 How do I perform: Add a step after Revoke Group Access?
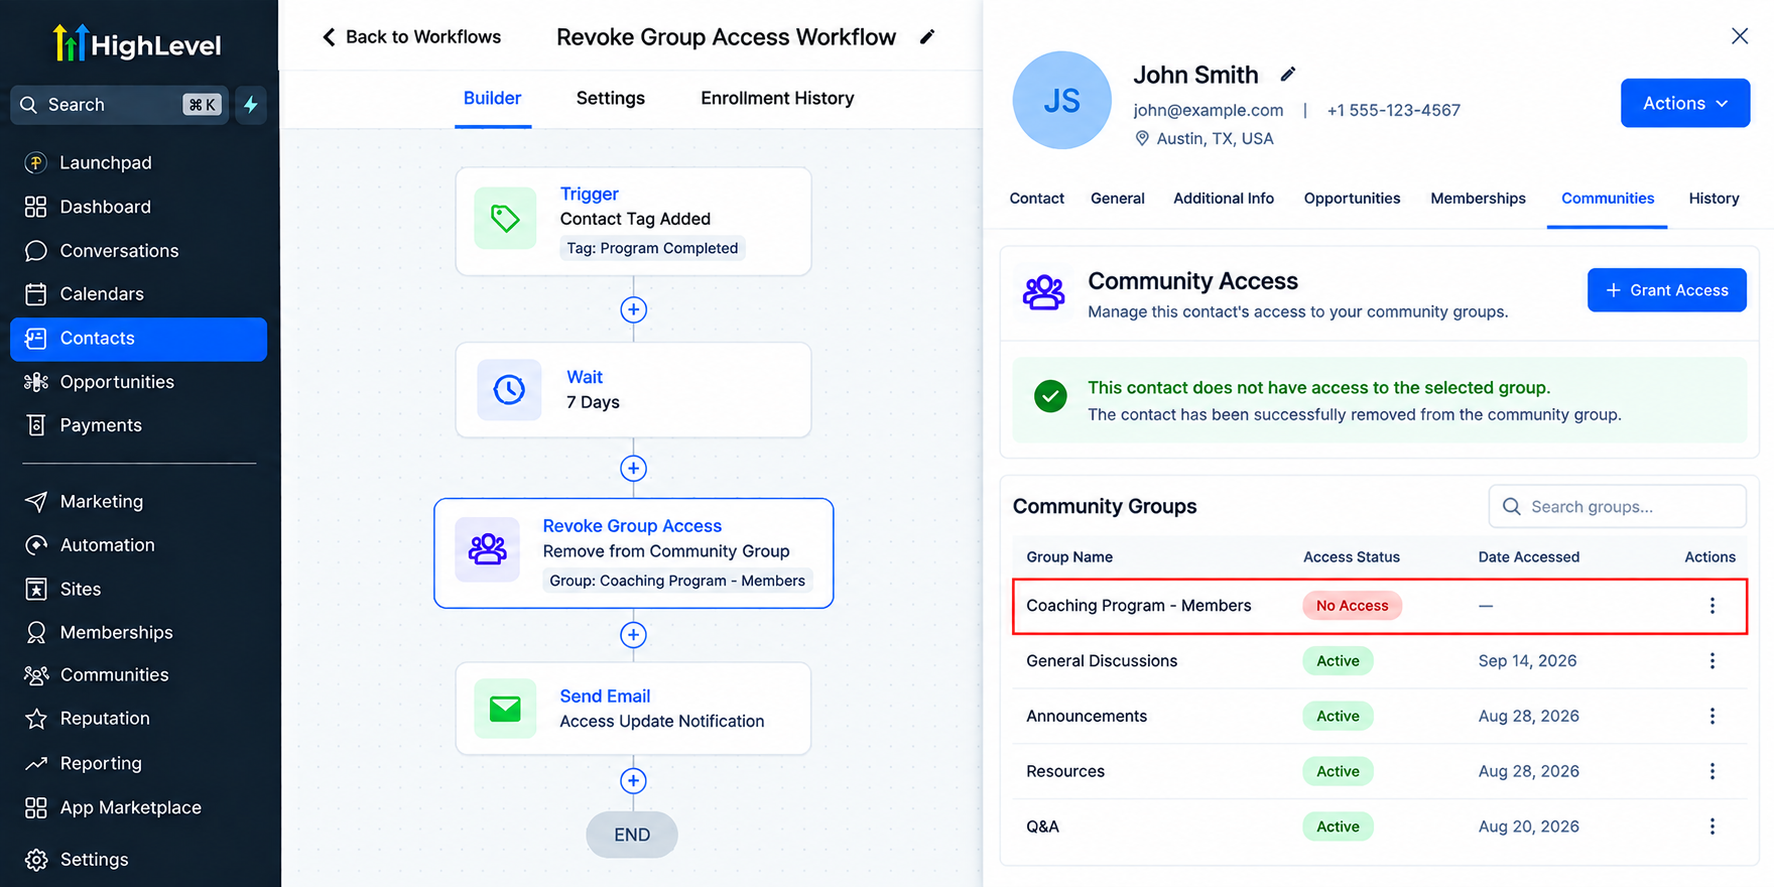point(633,635)
